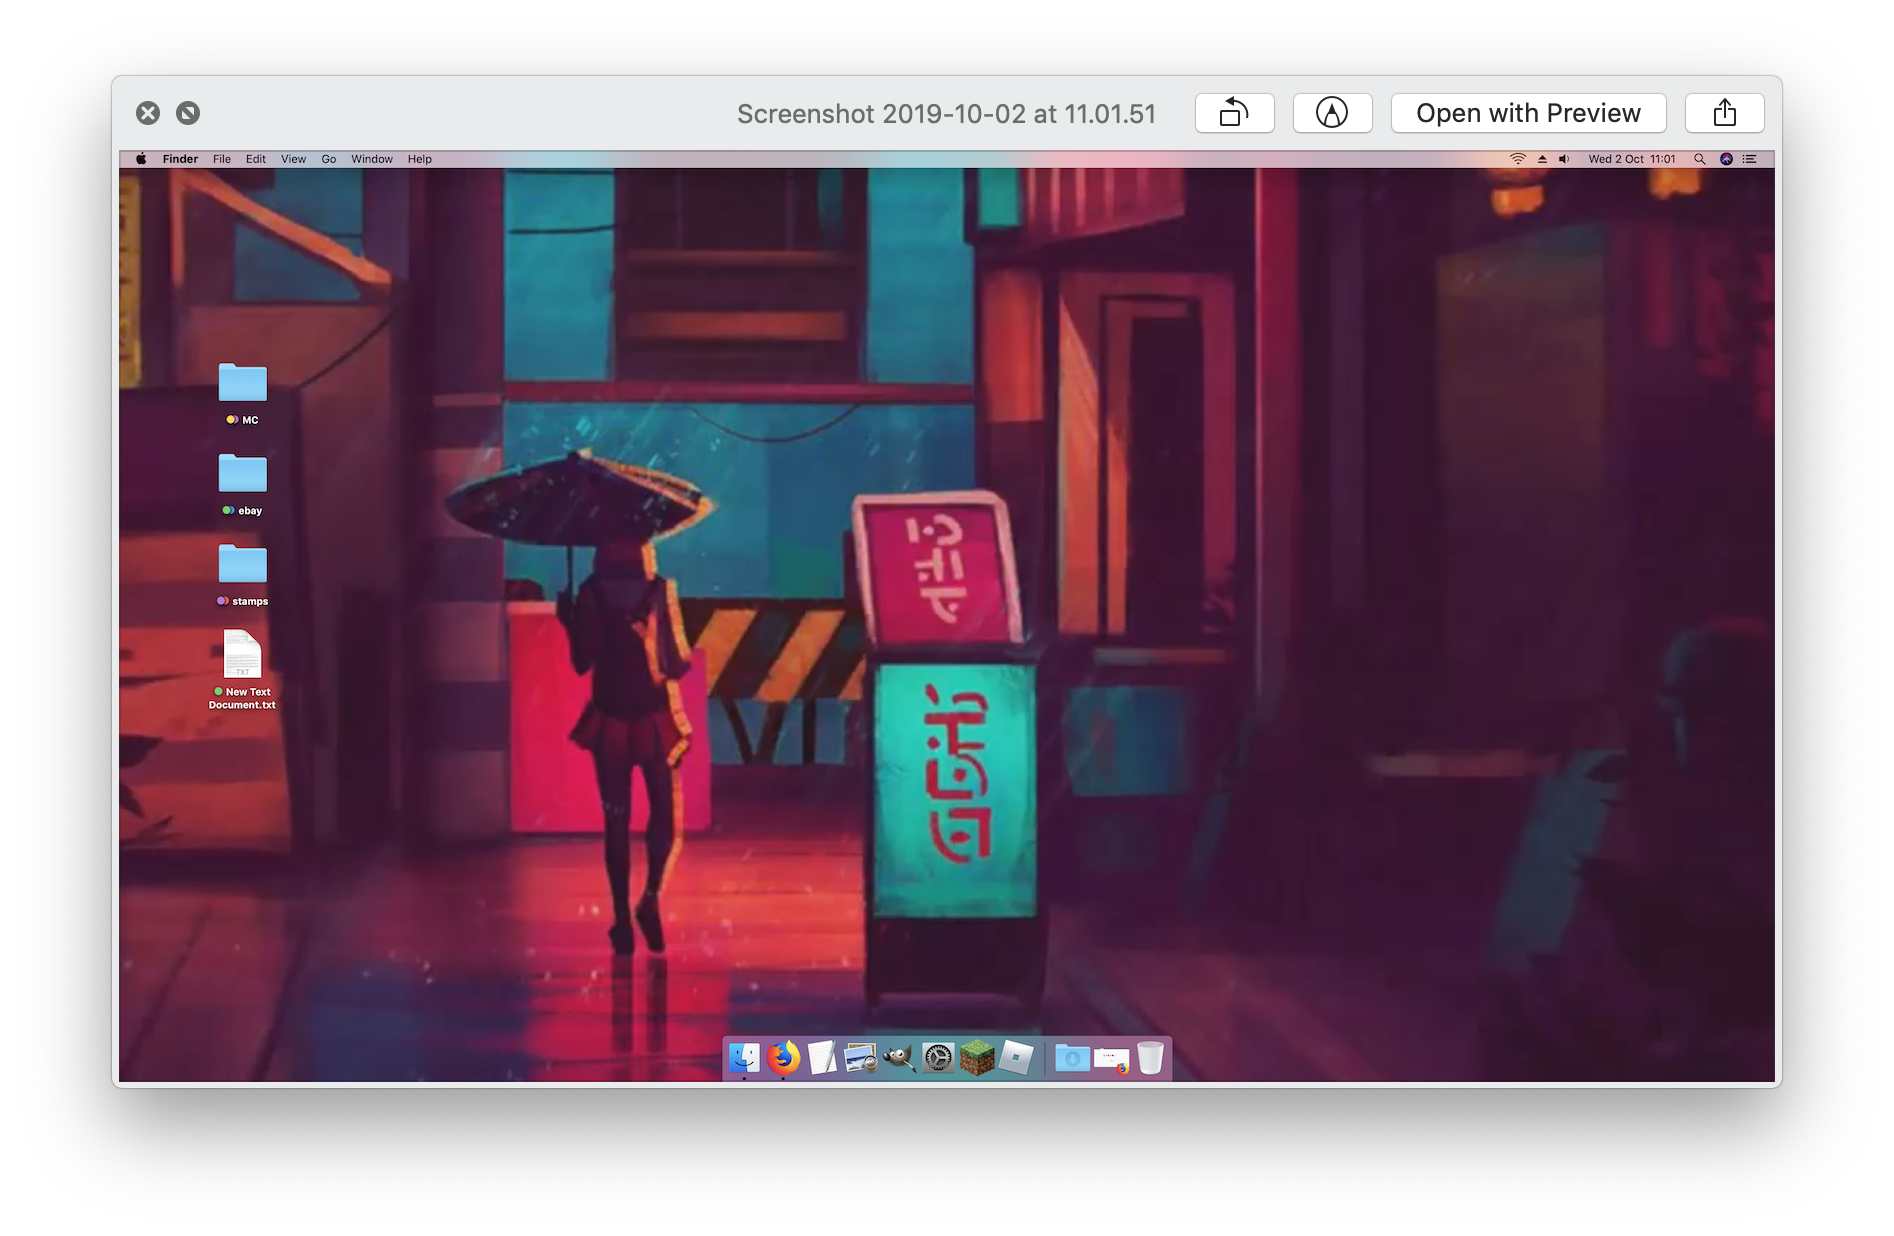
Task: Select the stamps folder on desktop
Action: 243,564
